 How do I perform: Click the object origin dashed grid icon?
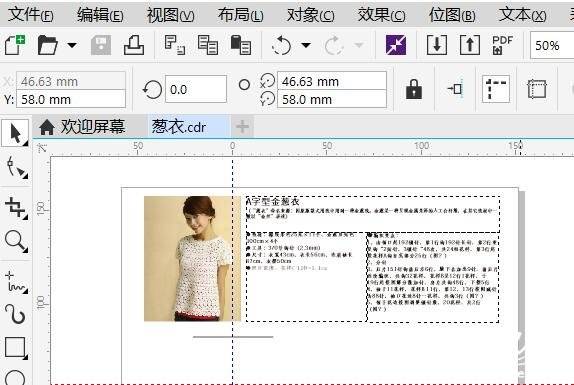496,89
